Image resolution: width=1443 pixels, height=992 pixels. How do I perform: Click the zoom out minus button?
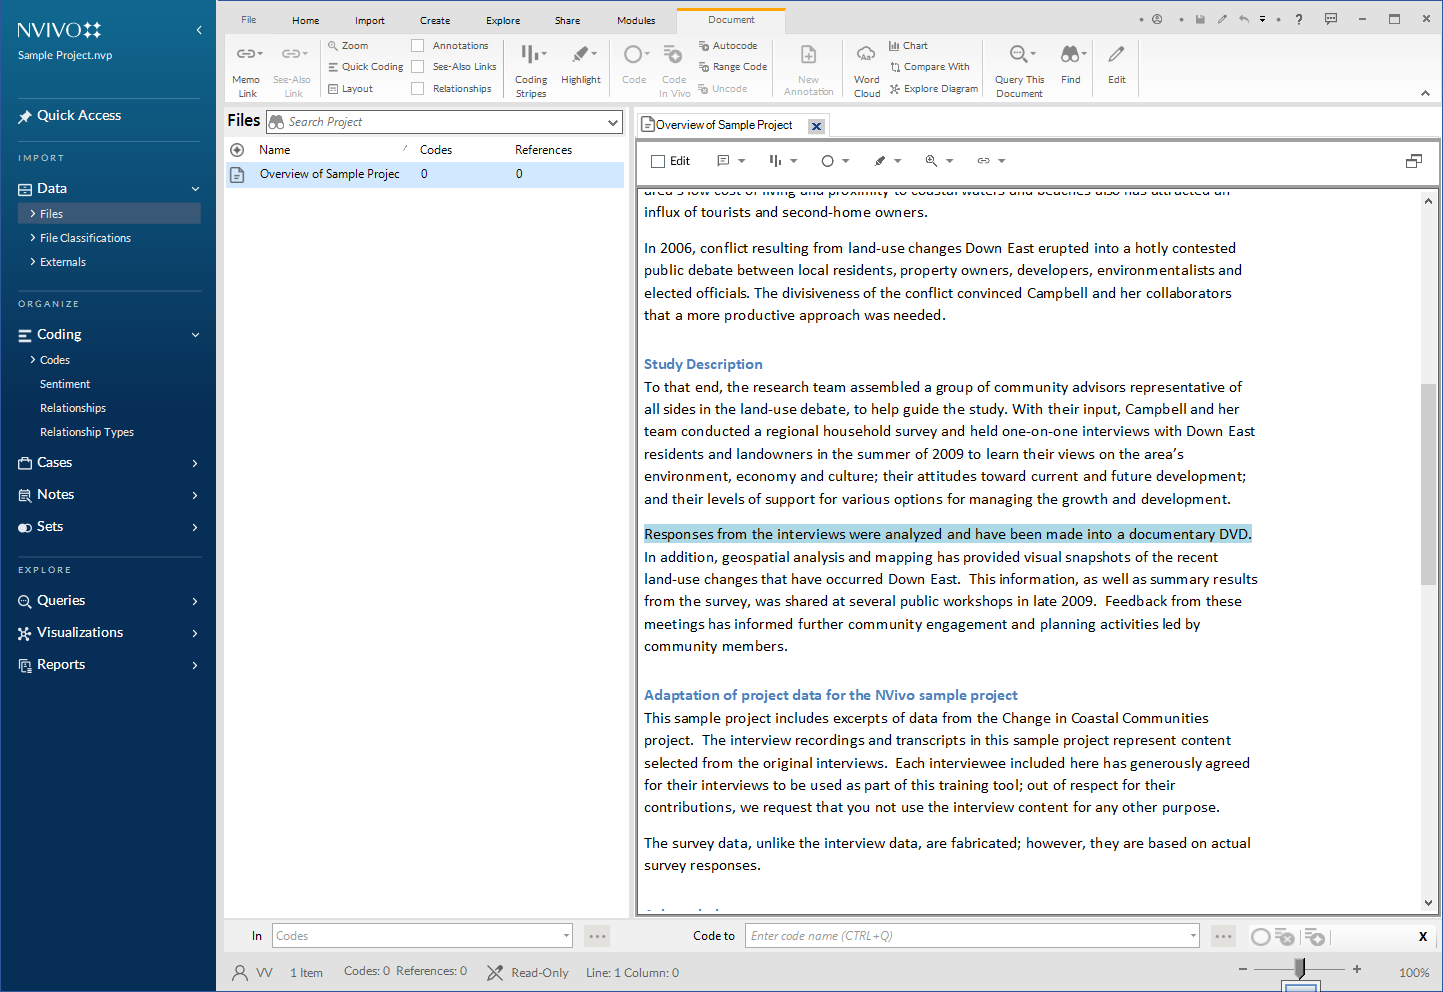click(1243, 969)
